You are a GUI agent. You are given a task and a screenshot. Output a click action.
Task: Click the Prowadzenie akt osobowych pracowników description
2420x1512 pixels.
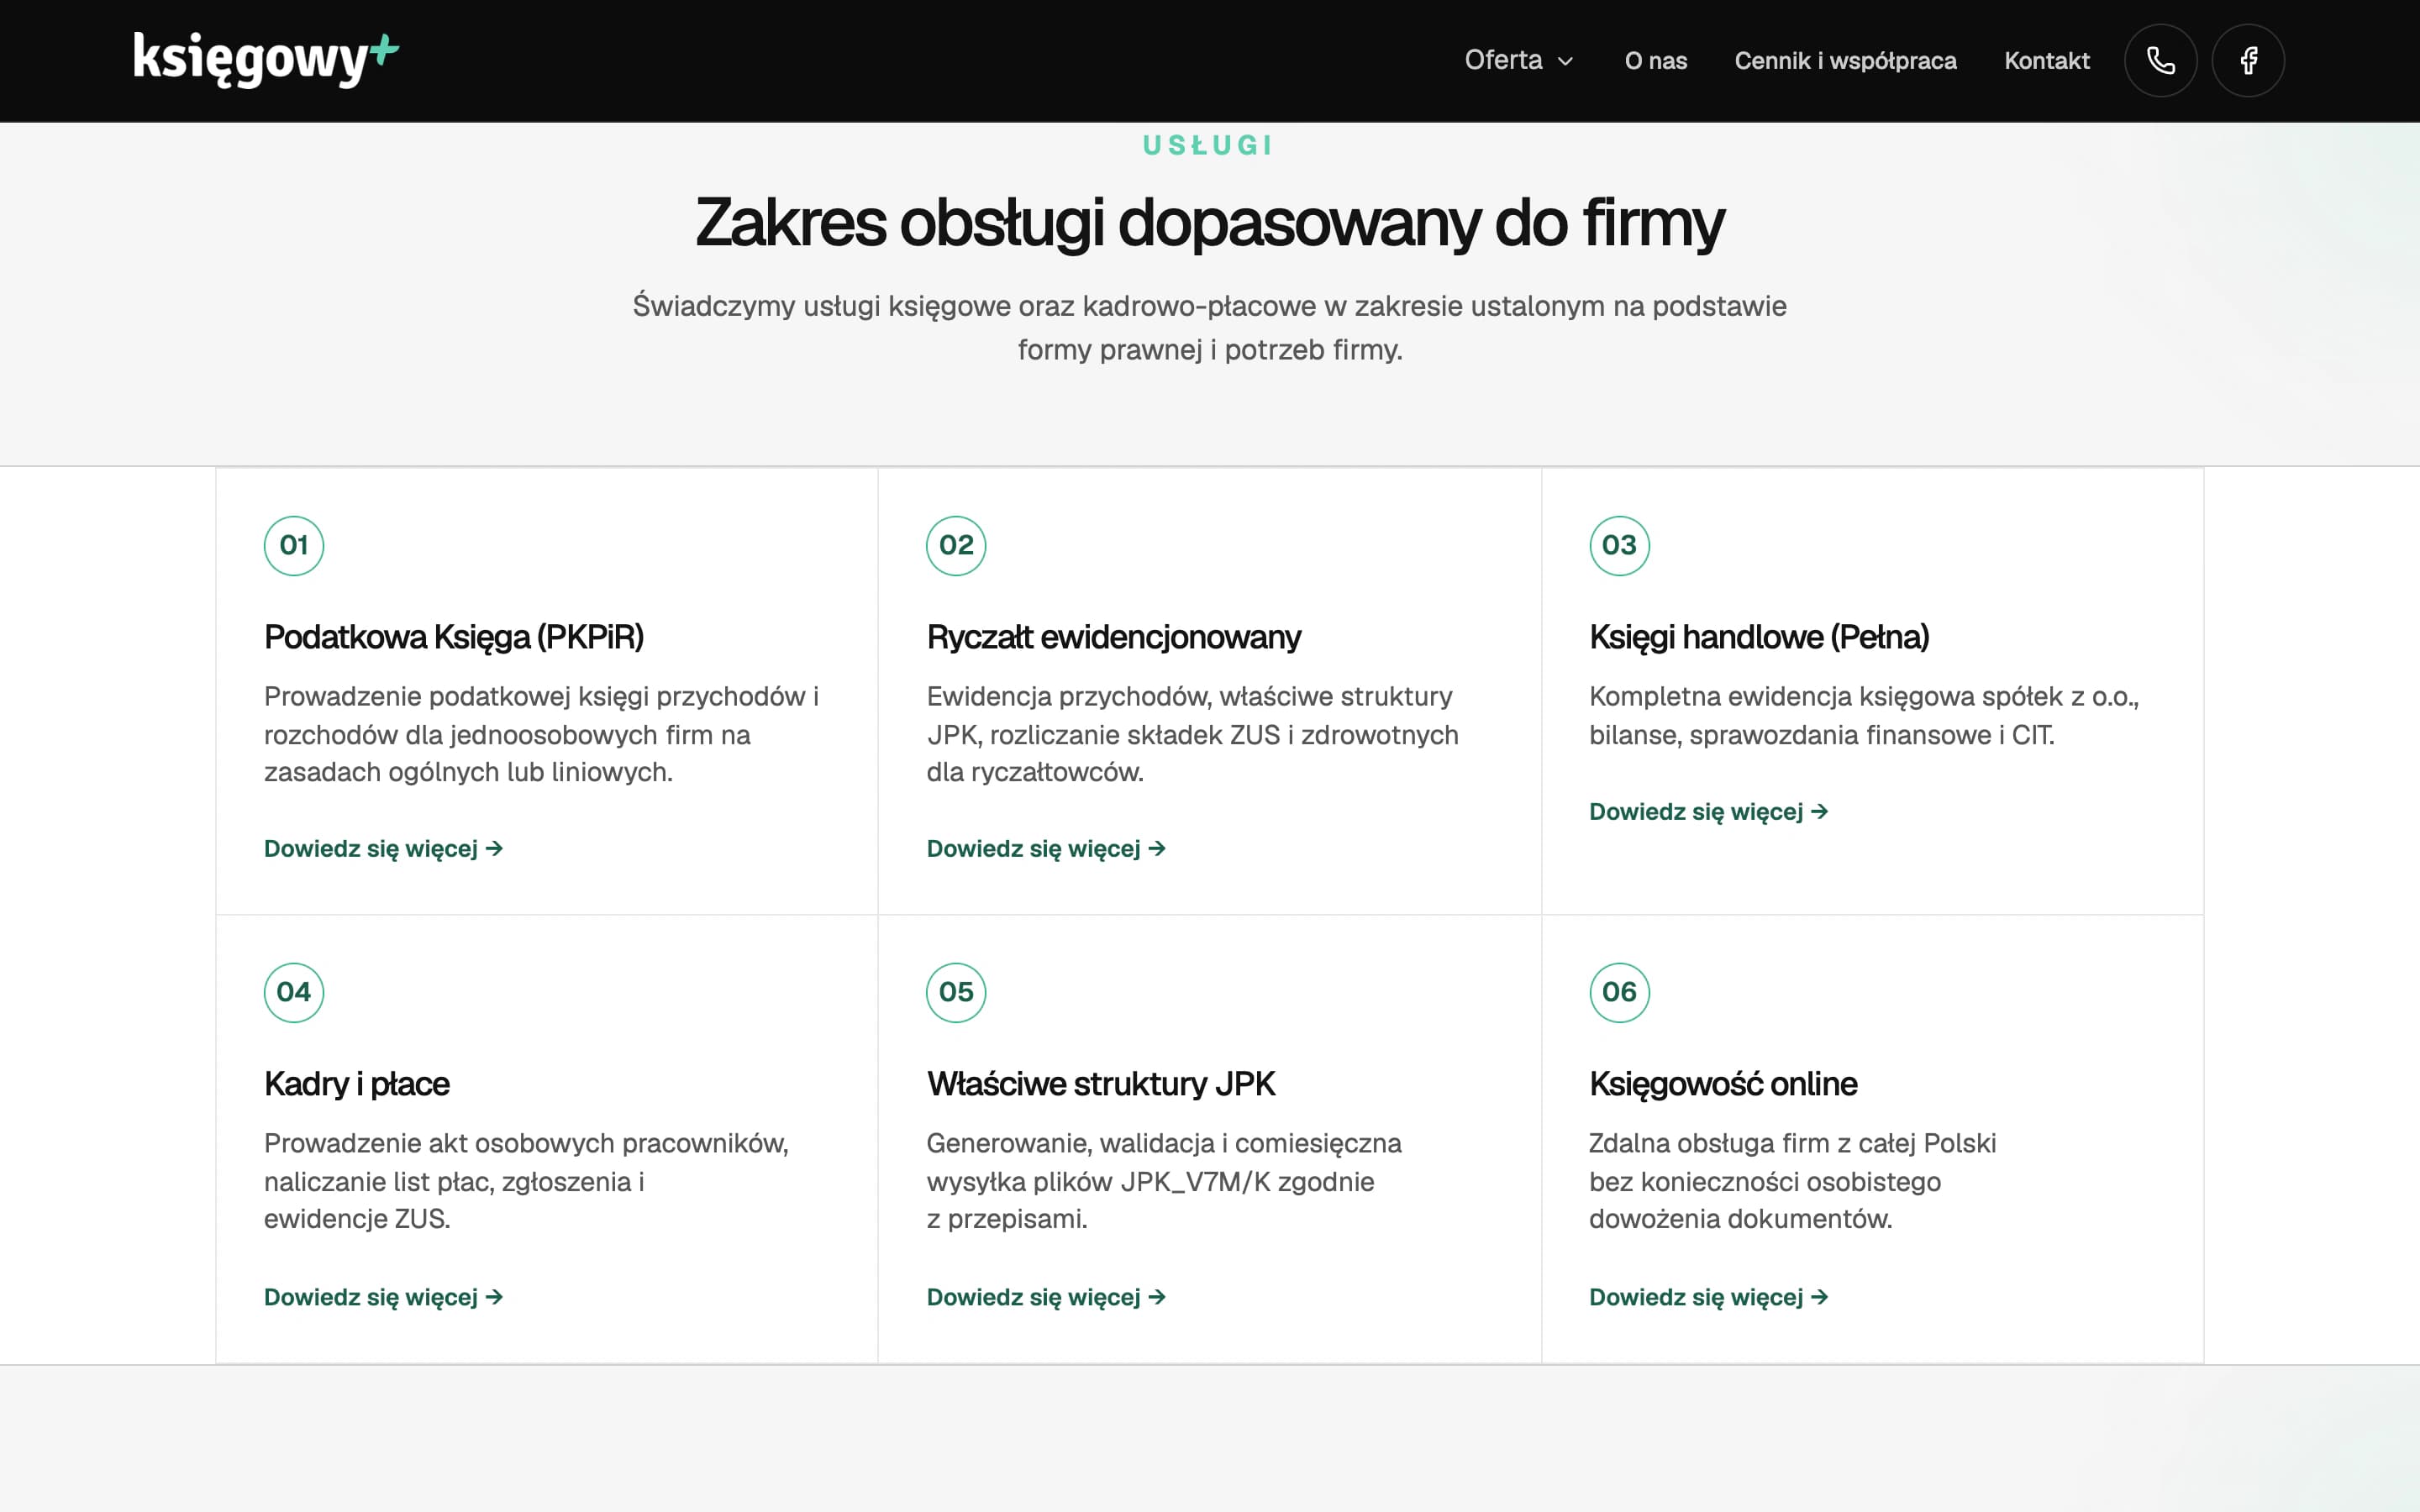point(526,1181)
